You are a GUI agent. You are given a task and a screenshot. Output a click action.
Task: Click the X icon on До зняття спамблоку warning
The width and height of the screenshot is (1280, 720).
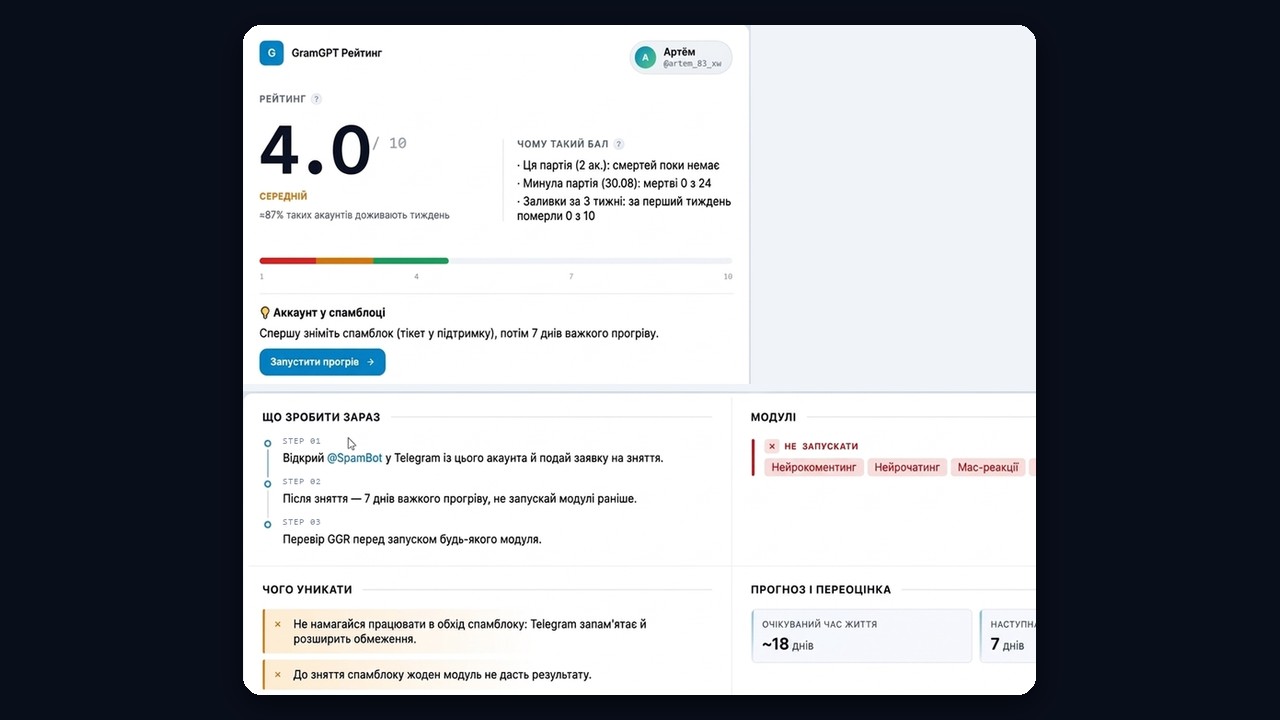pyautogui.click(x=278, y=675)
